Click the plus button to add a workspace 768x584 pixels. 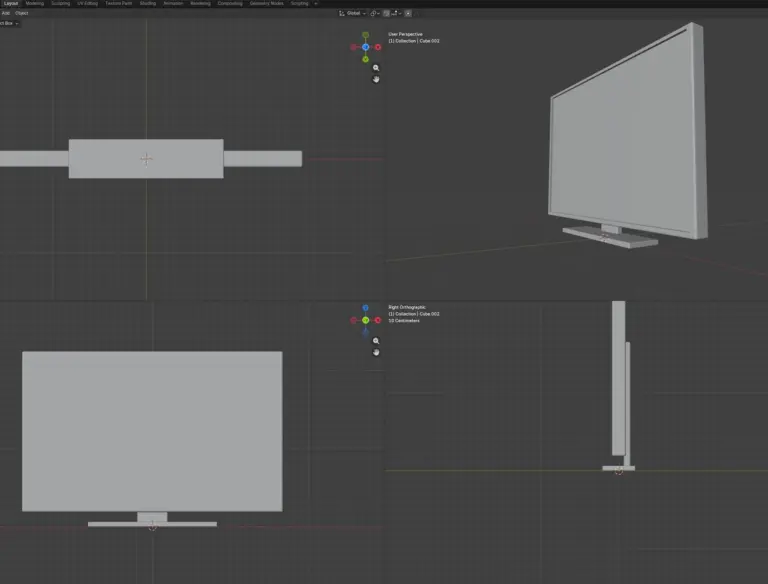(316, 3)
